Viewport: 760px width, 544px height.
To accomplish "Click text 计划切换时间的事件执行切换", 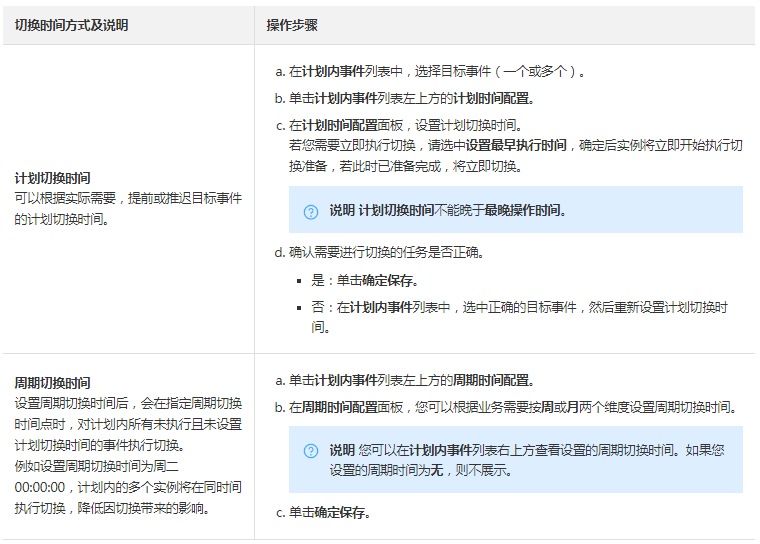I will (99, 445).
